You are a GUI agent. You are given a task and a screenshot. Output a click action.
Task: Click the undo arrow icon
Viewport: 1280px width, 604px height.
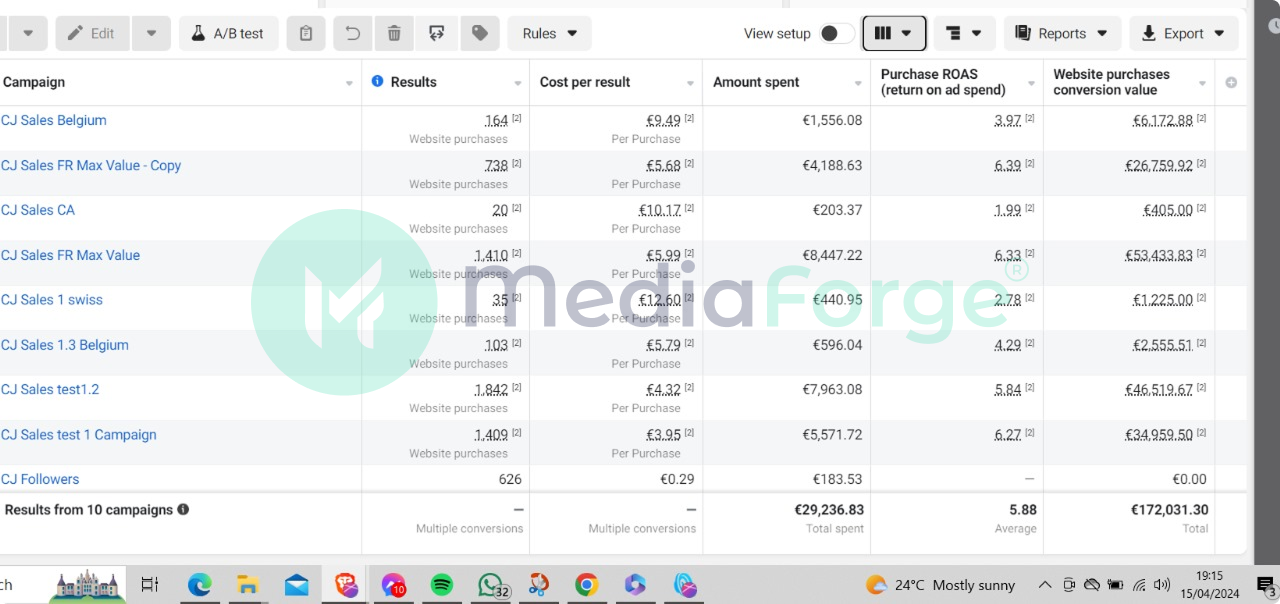pyautogui.click(x=352, y=33)
